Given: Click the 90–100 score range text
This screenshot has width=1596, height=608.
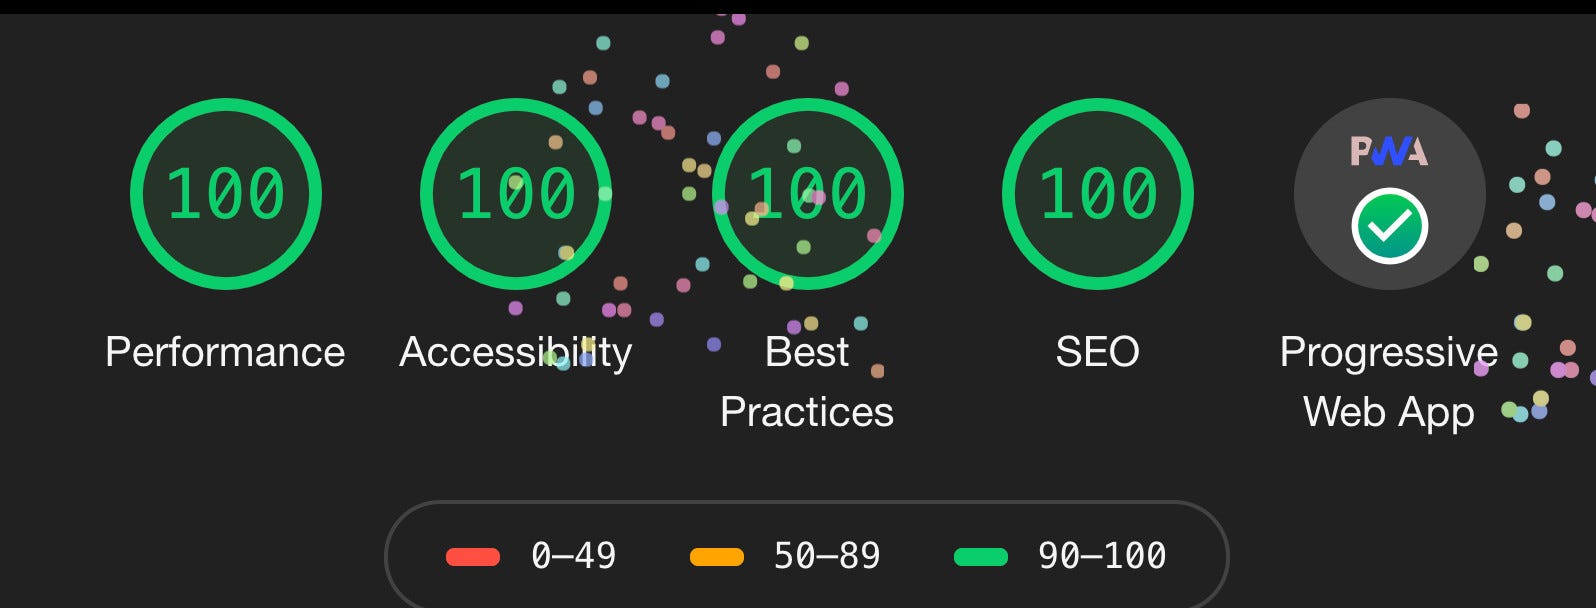Looking at the screenshot, I should tap(1102, 556).
